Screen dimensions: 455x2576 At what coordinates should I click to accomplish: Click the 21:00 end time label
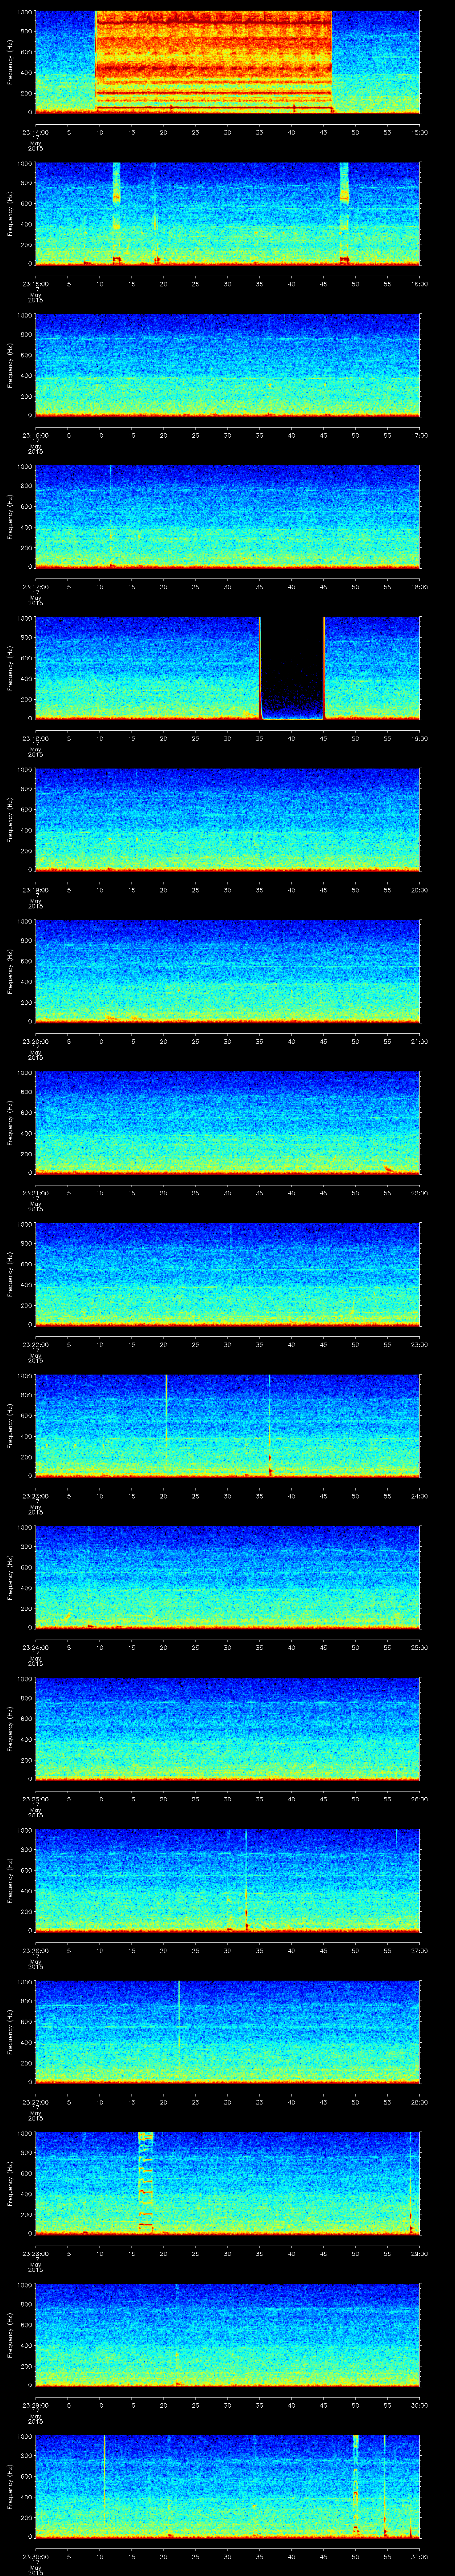click(420, 1041)
